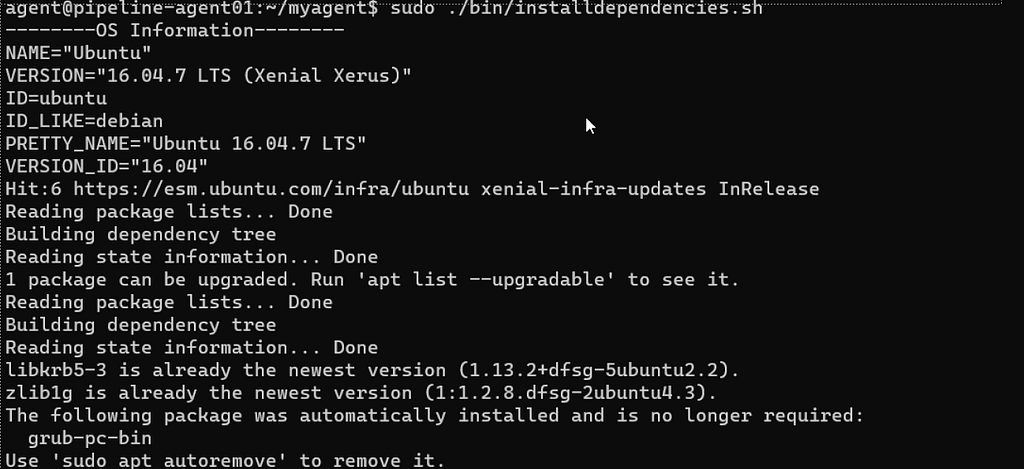The height and width of the screenshot is (469, 1024).
Task: Click the VERSION_ID="16.04" line
Action: 107,167
